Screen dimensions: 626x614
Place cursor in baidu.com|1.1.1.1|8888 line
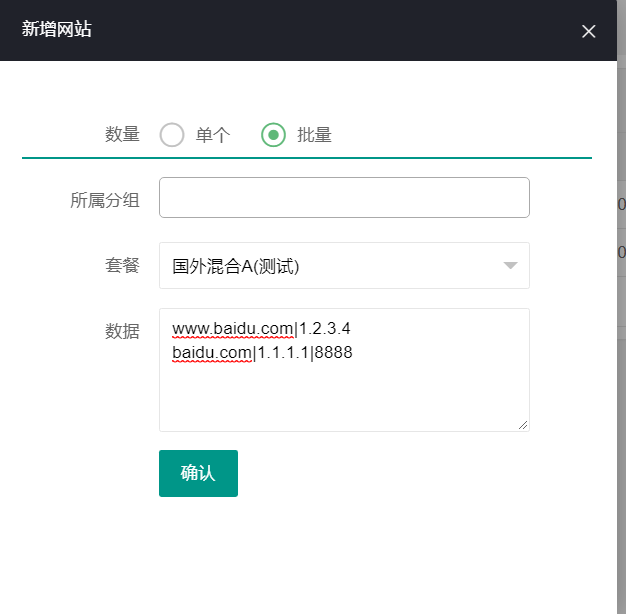(262, 353)
